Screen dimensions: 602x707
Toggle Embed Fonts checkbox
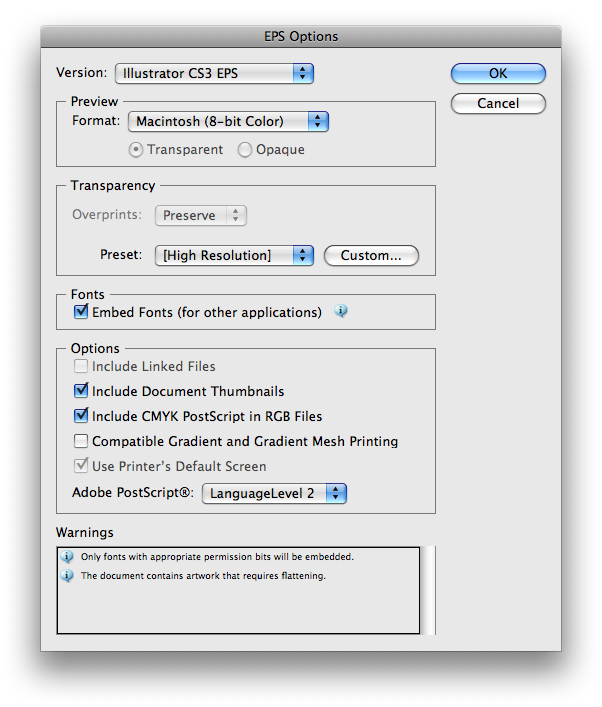click(81, 312)
